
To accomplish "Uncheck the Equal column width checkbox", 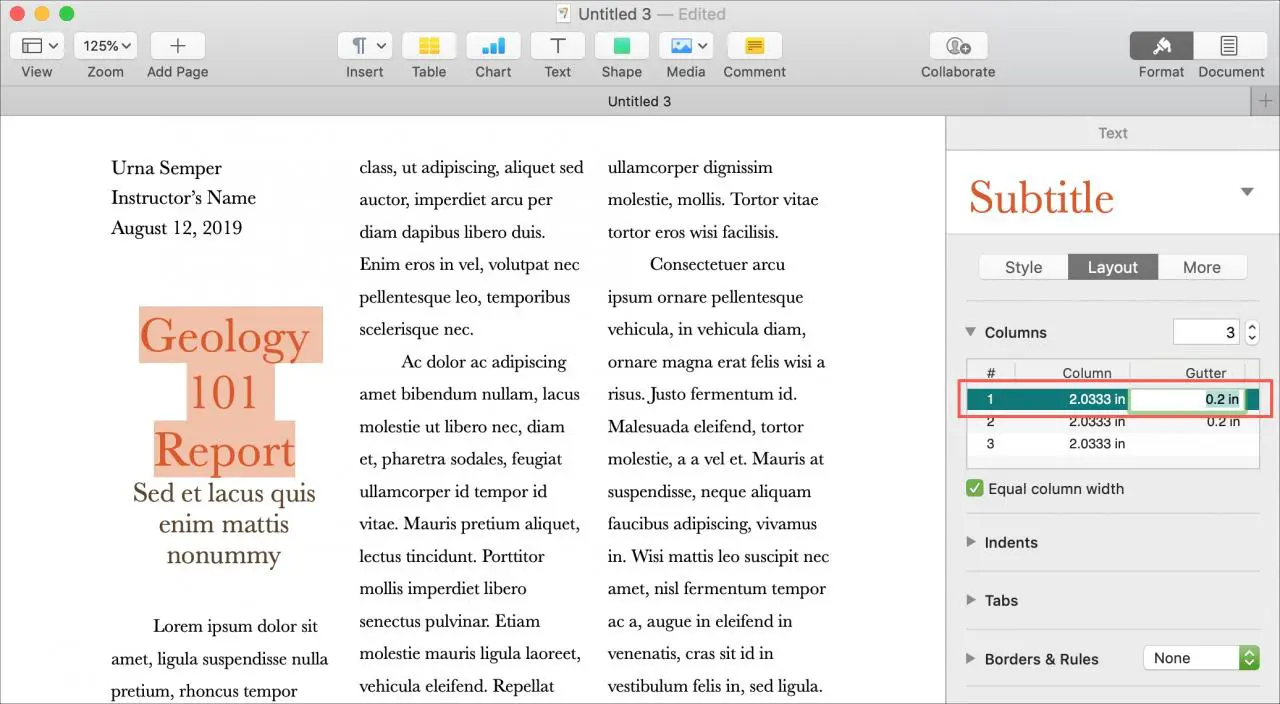I will 975,489.
